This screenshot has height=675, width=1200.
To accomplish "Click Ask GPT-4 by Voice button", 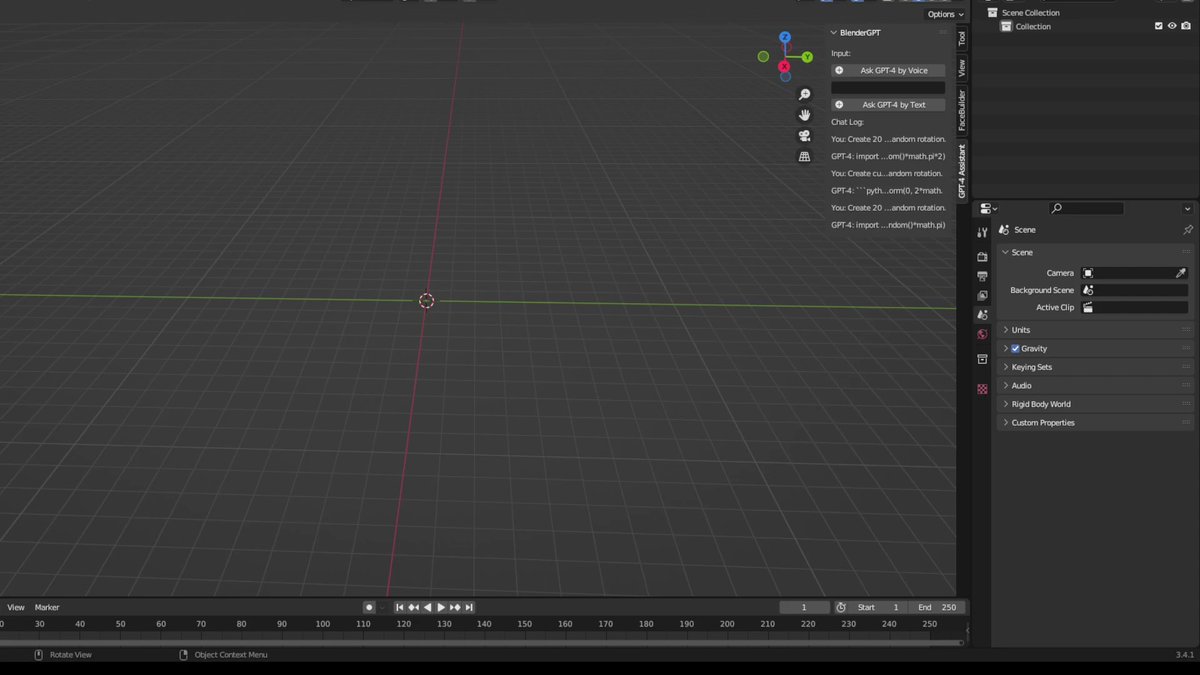I will (888, 70).
